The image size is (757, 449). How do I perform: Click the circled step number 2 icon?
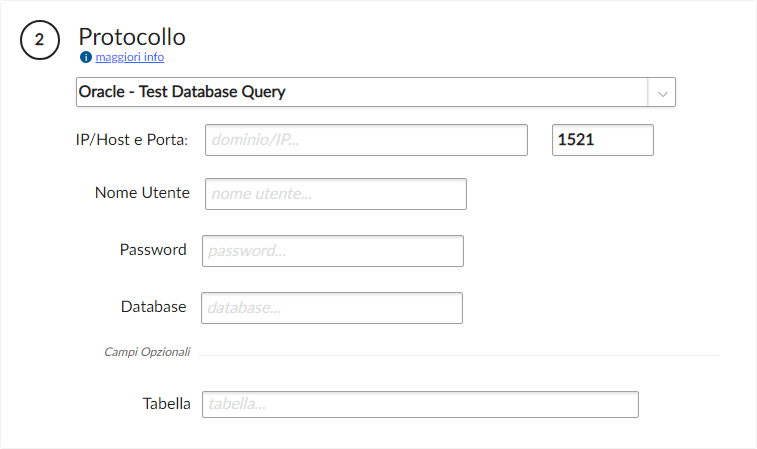tap(39, 40)
